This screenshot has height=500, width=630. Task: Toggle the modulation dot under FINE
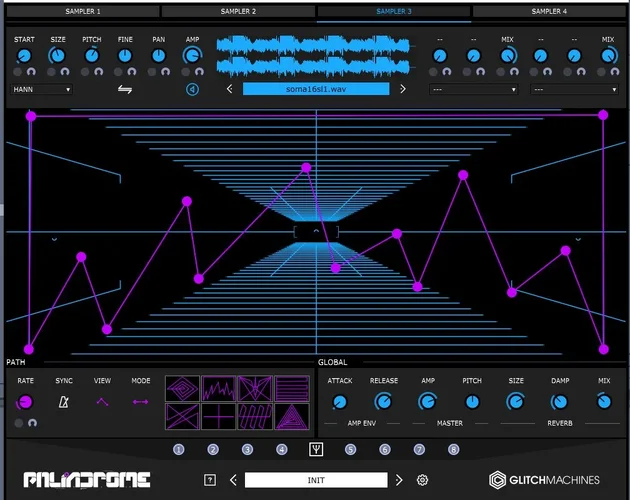pyautogui.click(x=118, y=72)
